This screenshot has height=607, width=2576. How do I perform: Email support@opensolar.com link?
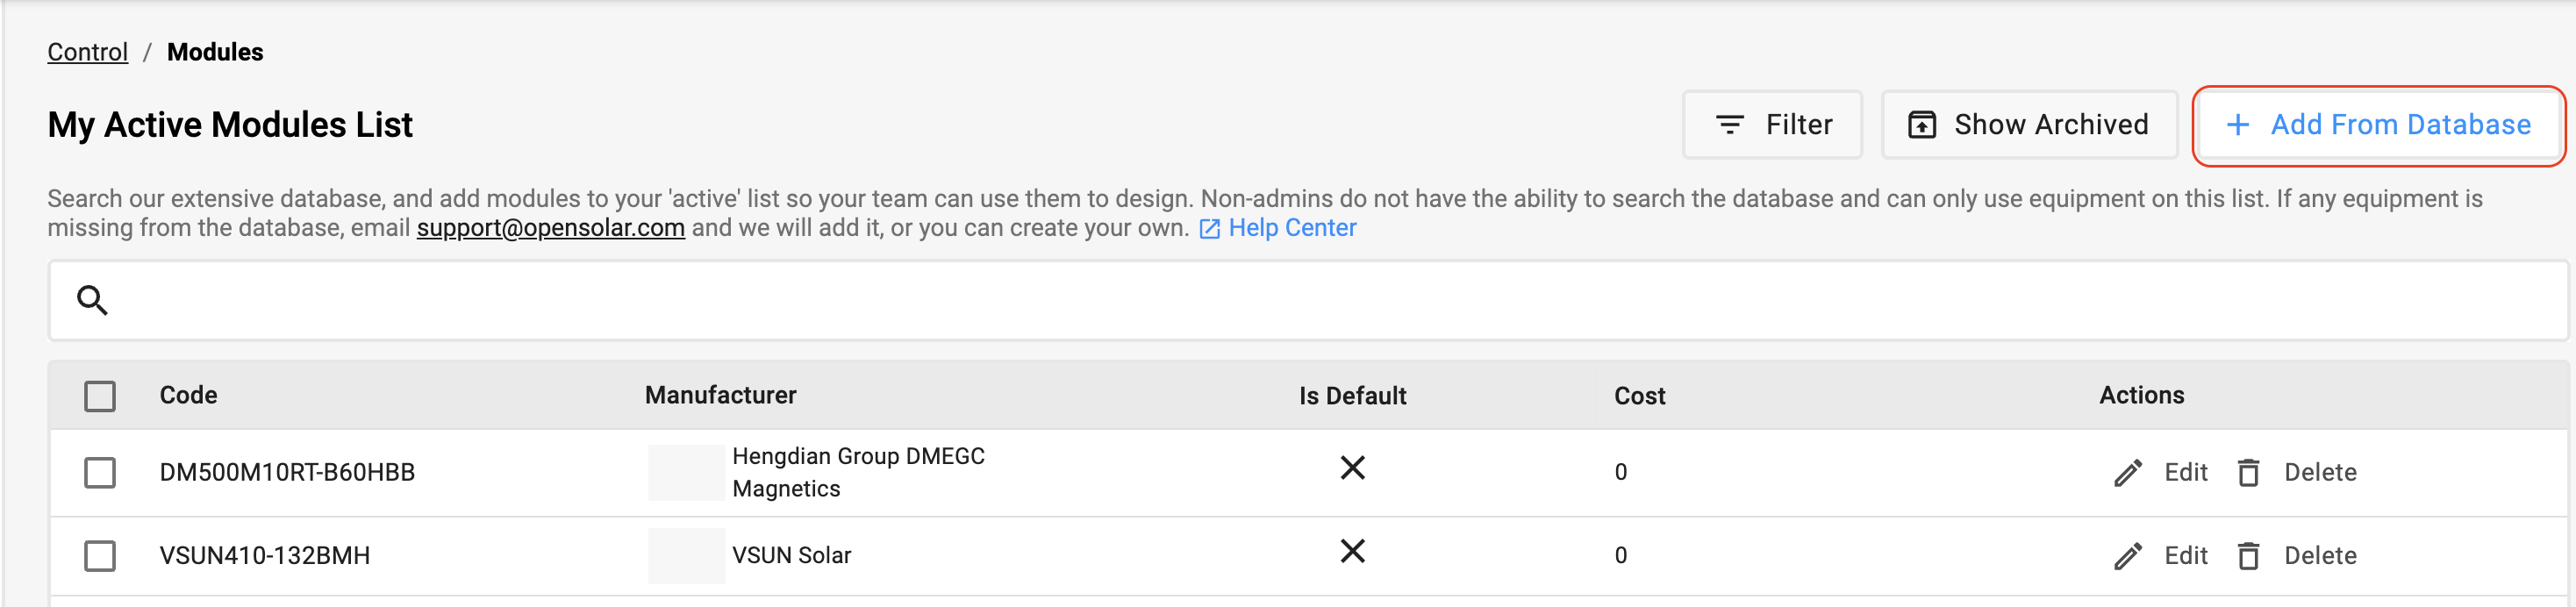pyautogui.click(x=550, y=228)
